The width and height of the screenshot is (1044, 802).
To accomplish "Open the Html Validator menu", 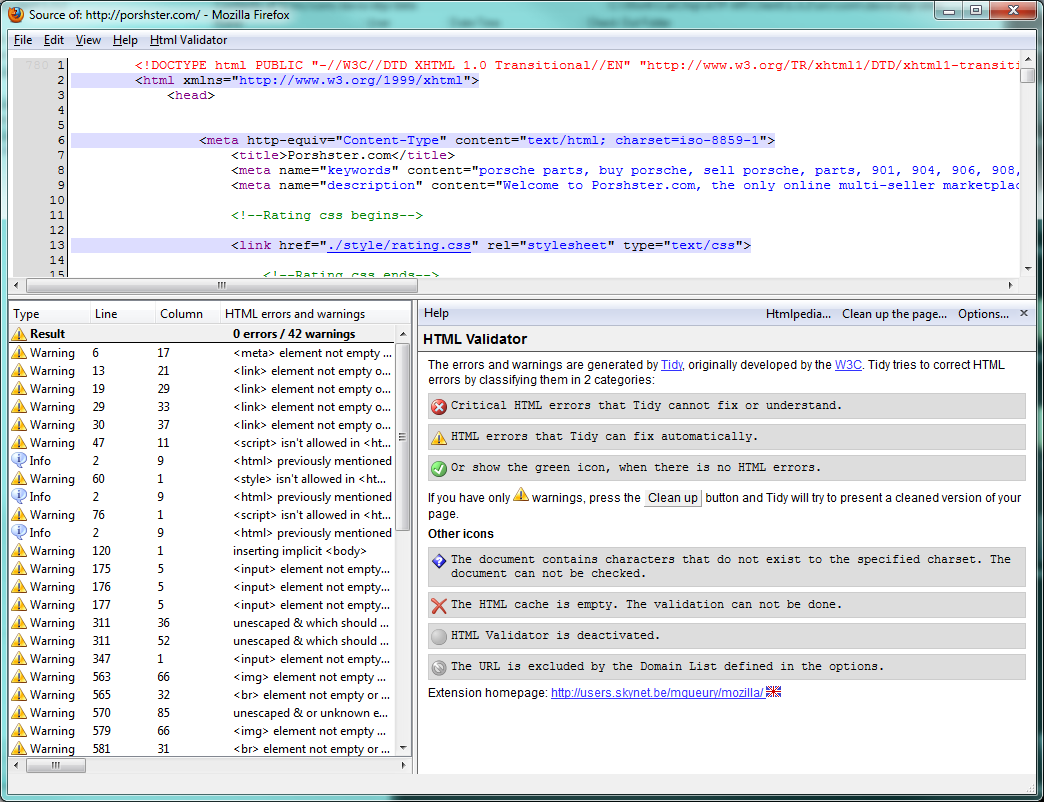I will click(188, 40).
